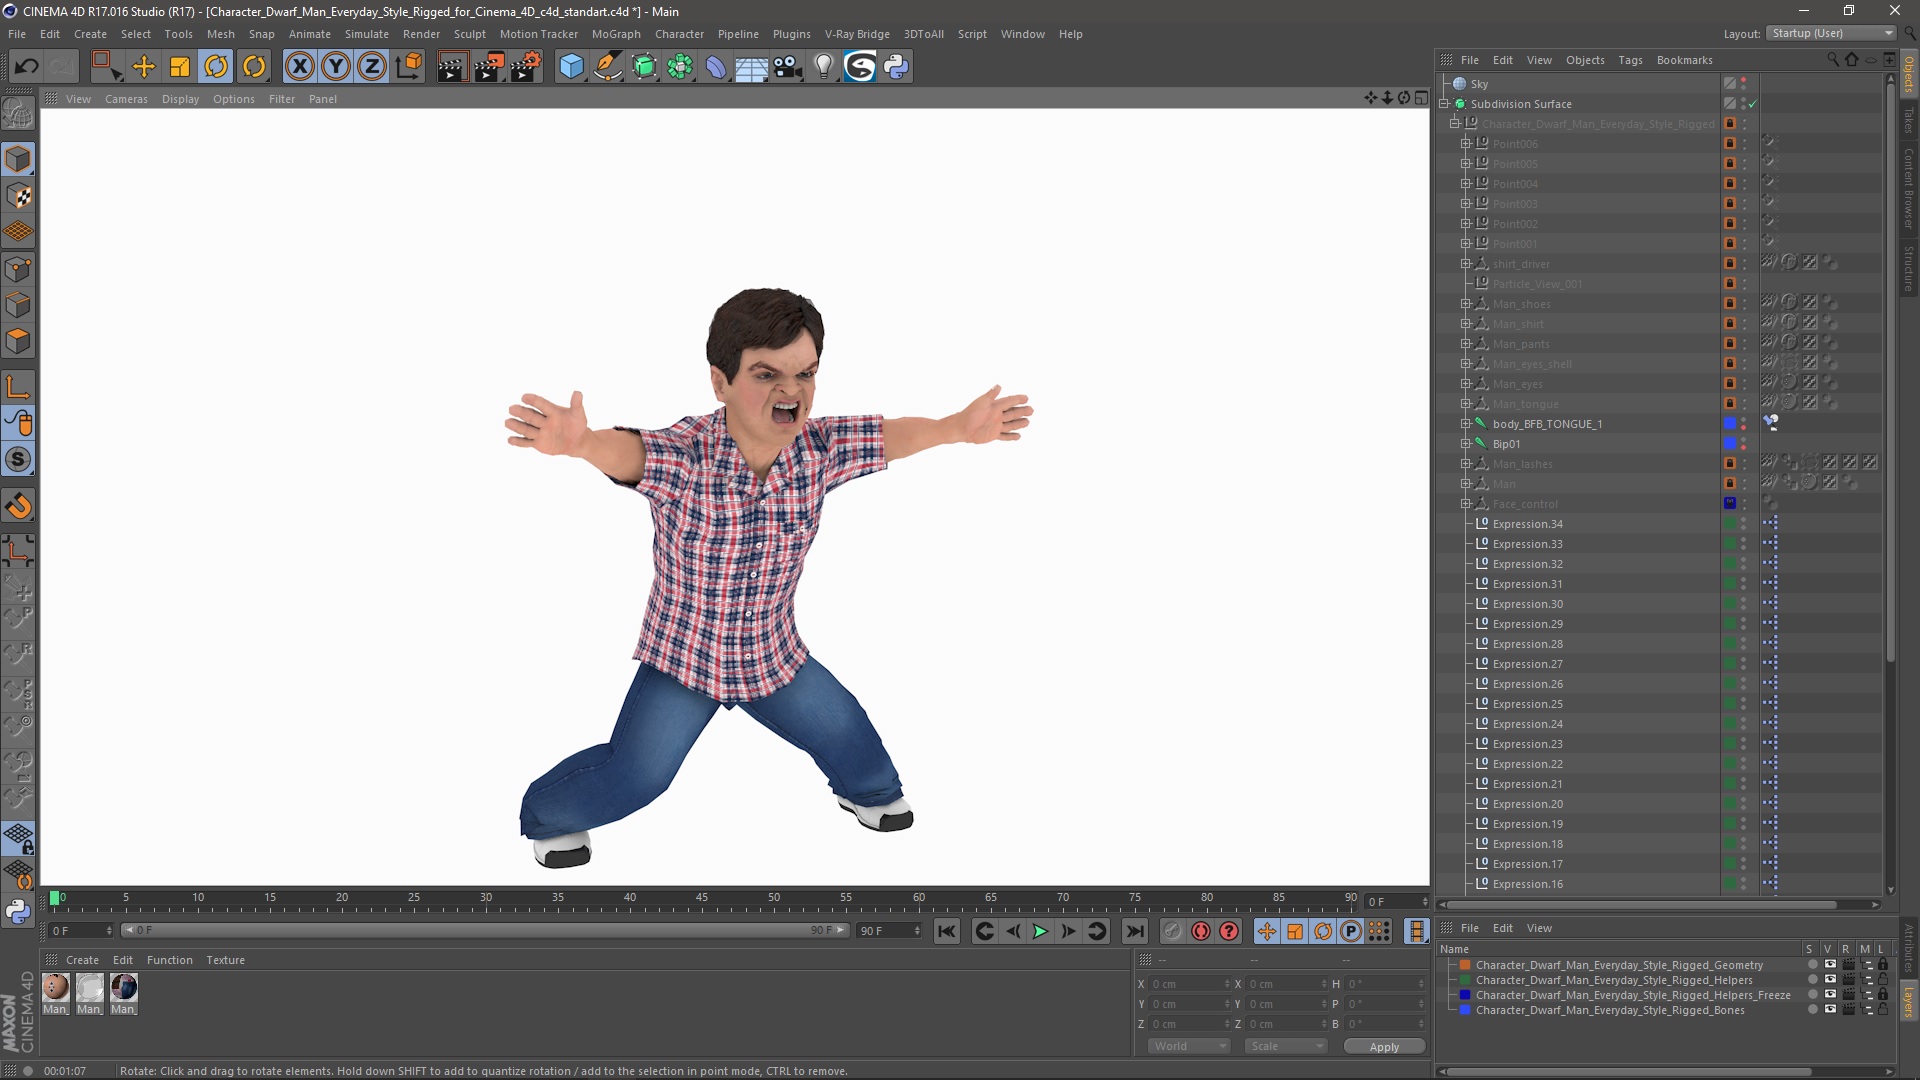The width and height of the screenshot is (1920, 1080).
Task: Toggle Snap S icon in left palette
Action: pyautogui.click(x=18, y=460)
